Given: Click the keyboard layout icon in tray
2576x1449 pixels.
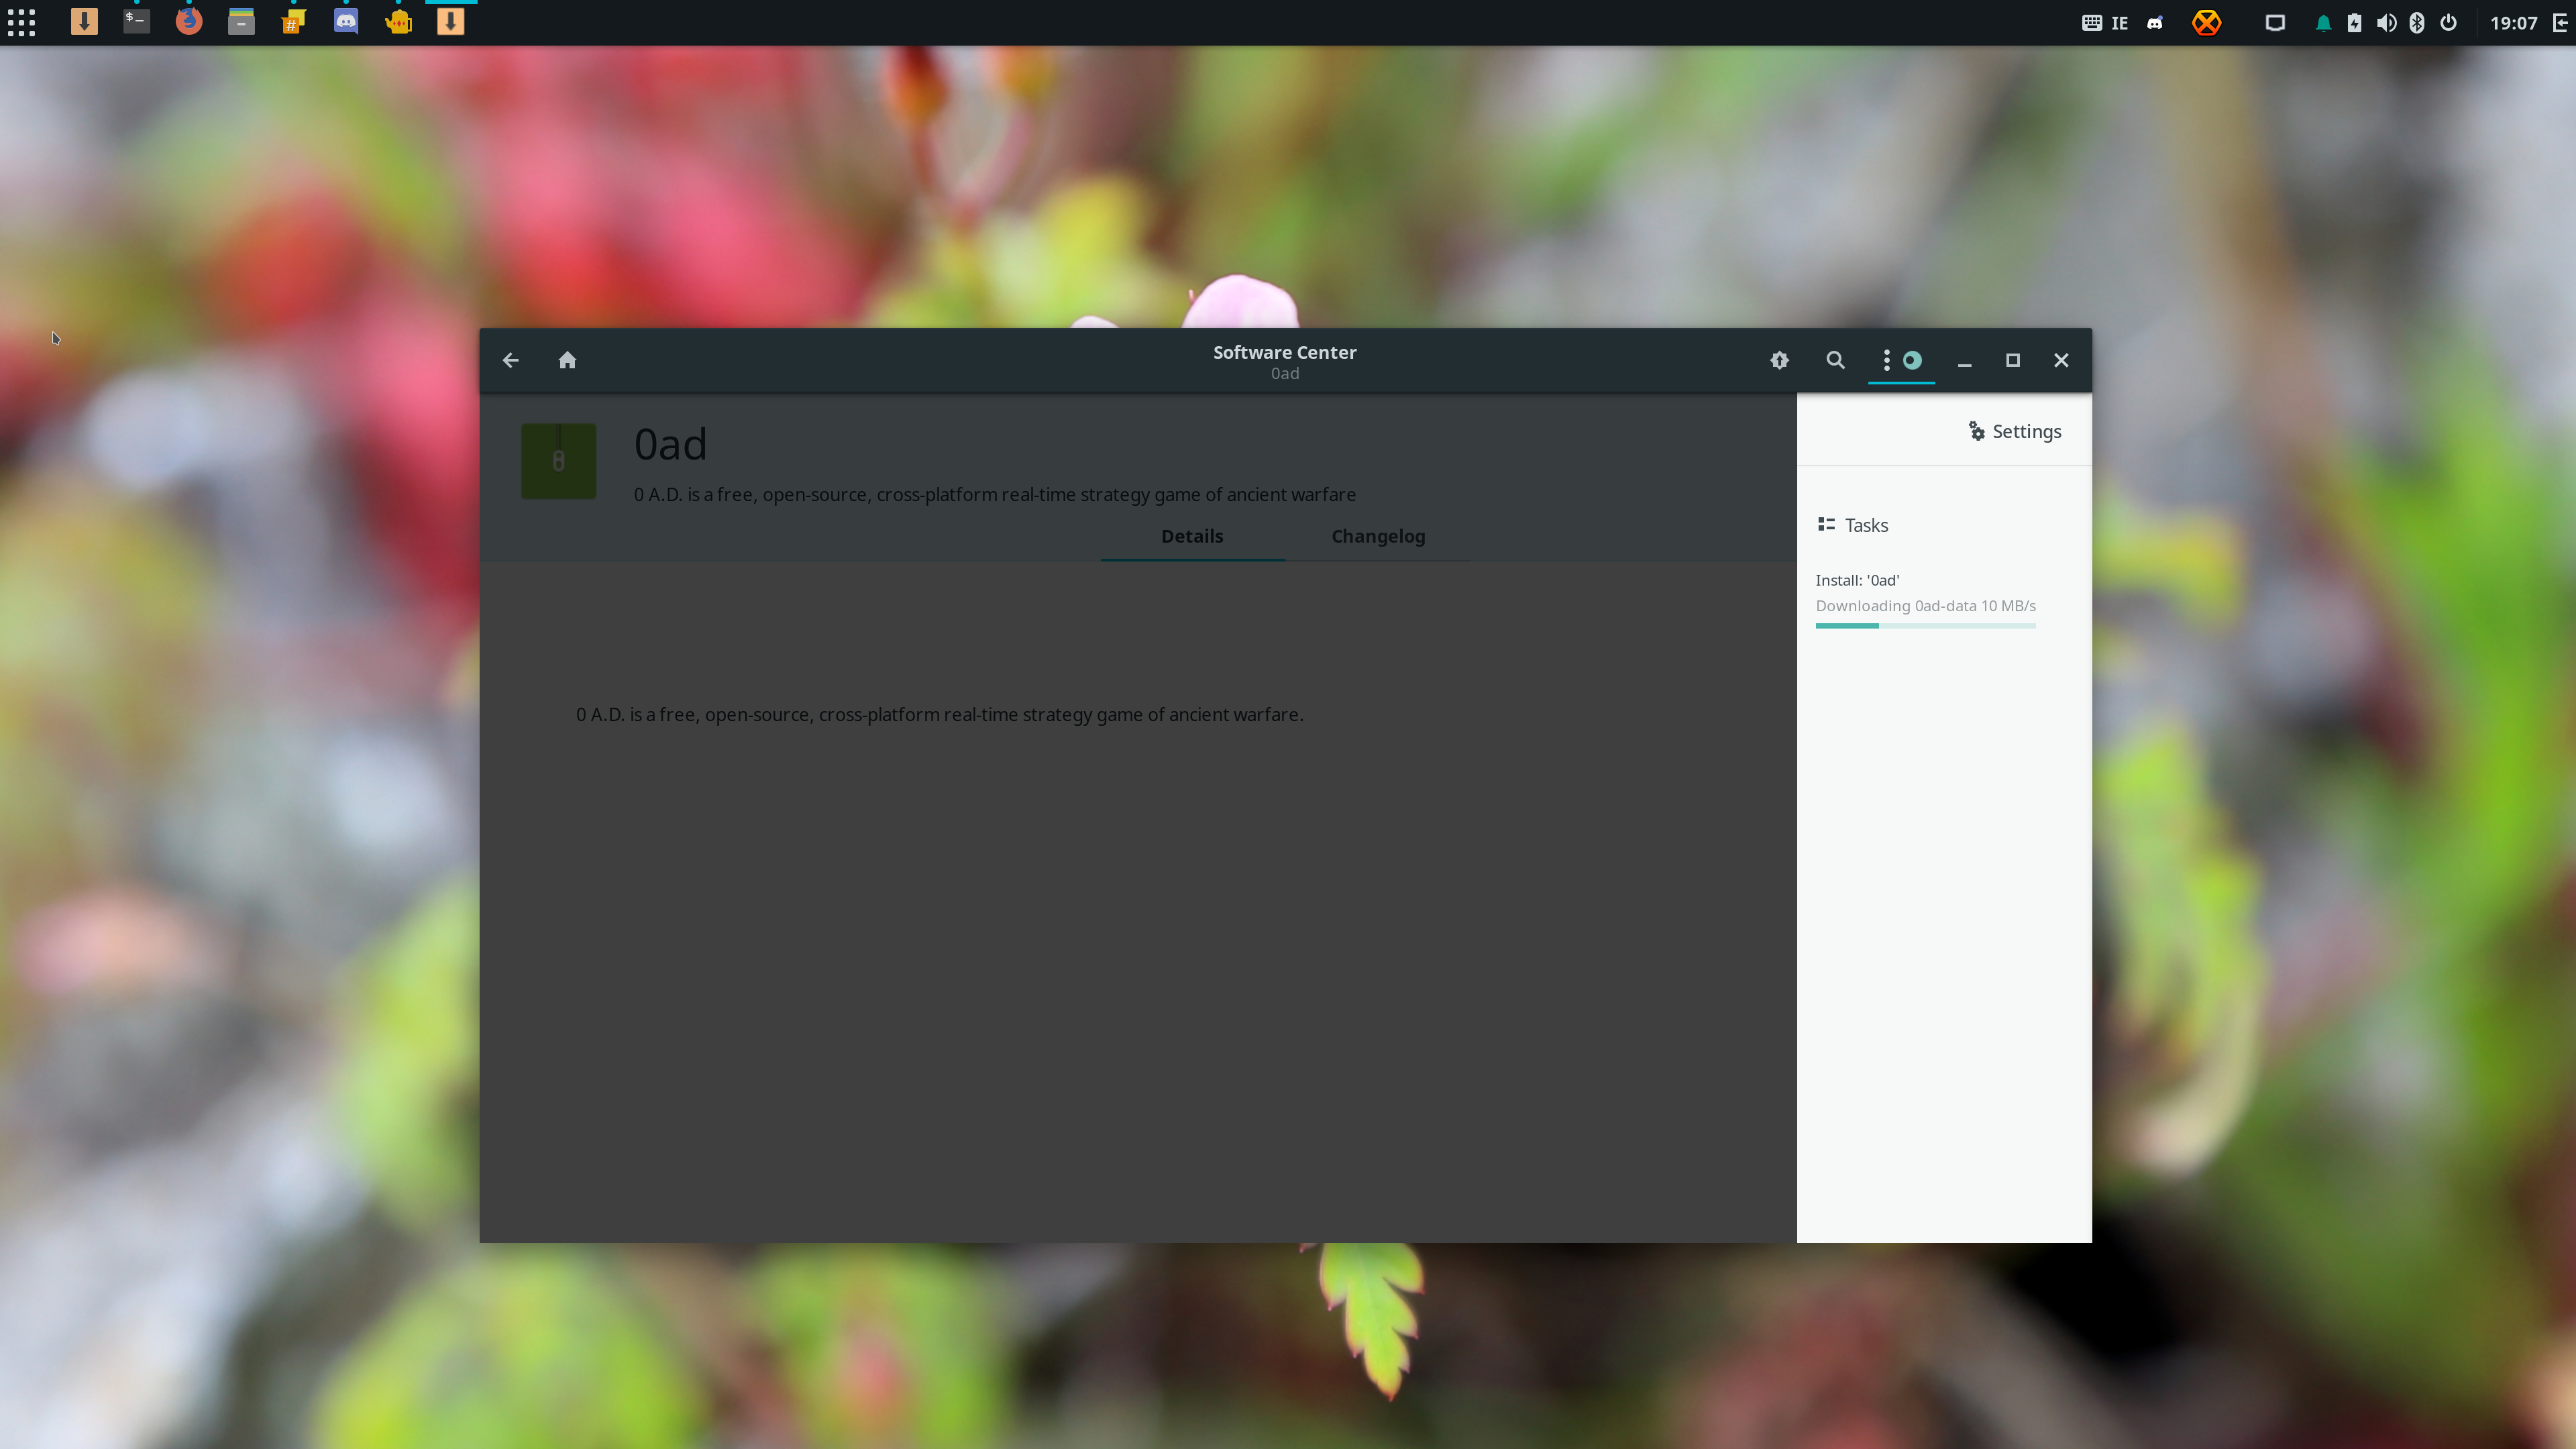Looking at the screenshot, I should pyautogui.click(x=2091, y=22).
